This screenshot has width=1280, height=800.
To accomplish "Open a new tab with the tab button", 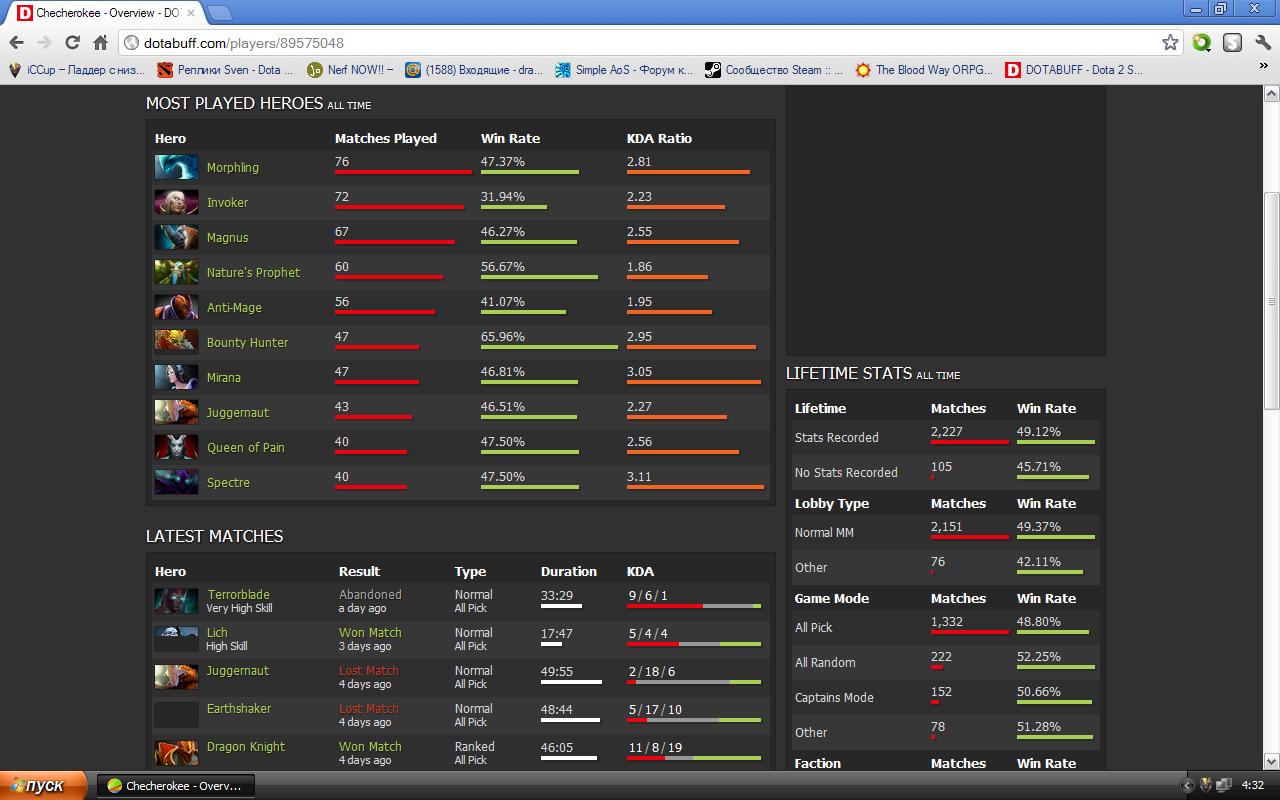I will (219, 13).
